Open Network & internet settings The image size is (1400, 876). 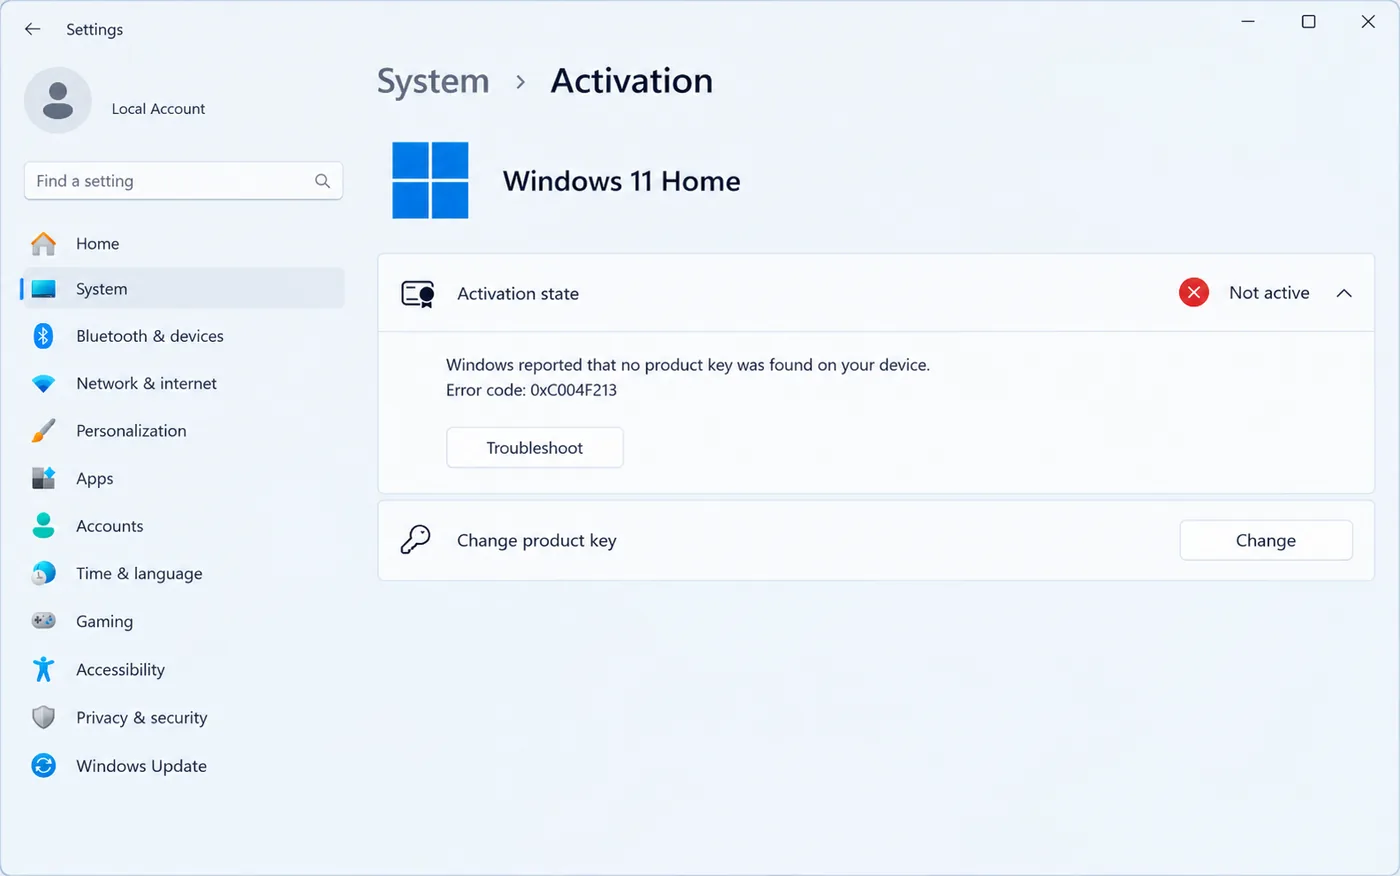pos(182,384)
